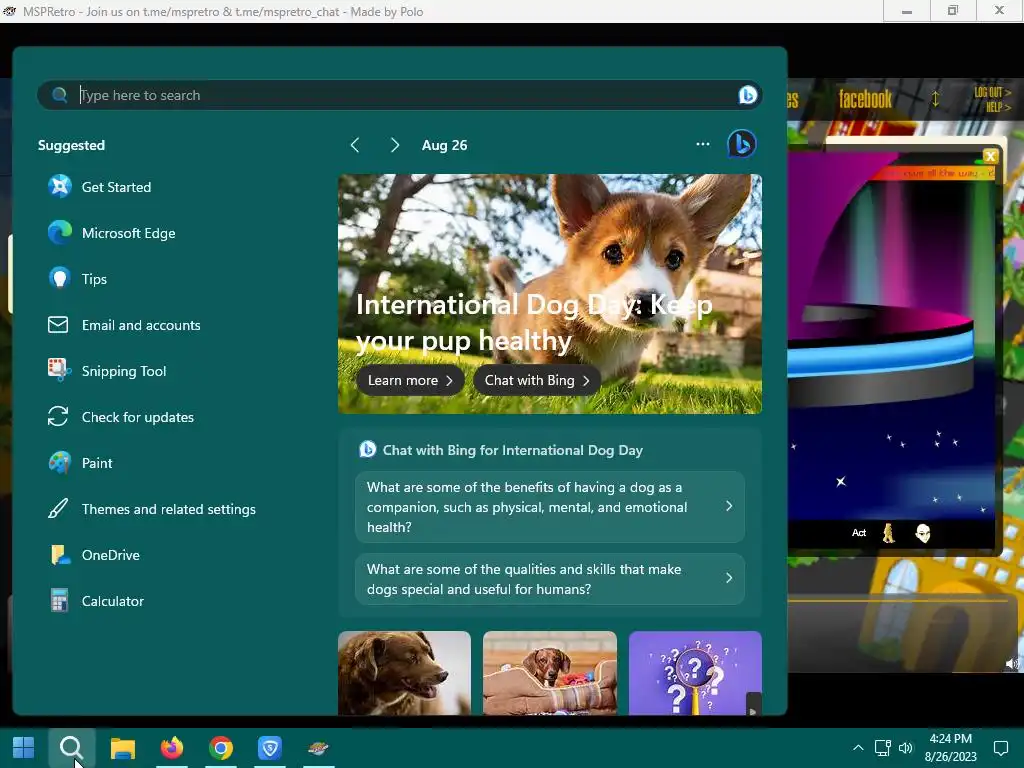1024x768 pixels.
Task: Click LOG OUT in MSPRetro window
Action: click(x=992, y=93)
